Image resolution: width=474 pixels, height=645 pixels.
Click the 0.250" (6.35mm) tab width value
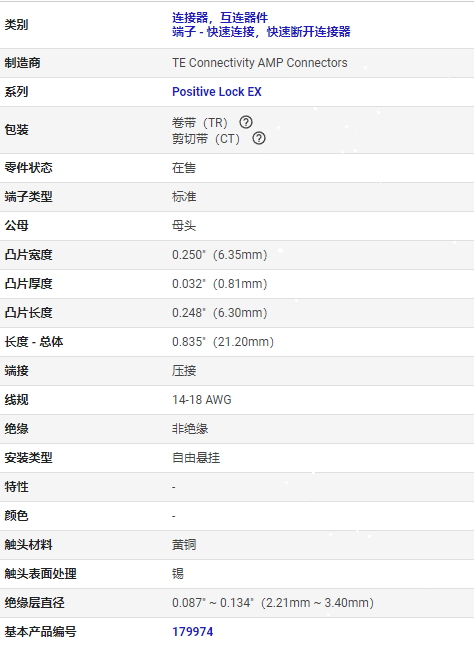pos(220,255)
